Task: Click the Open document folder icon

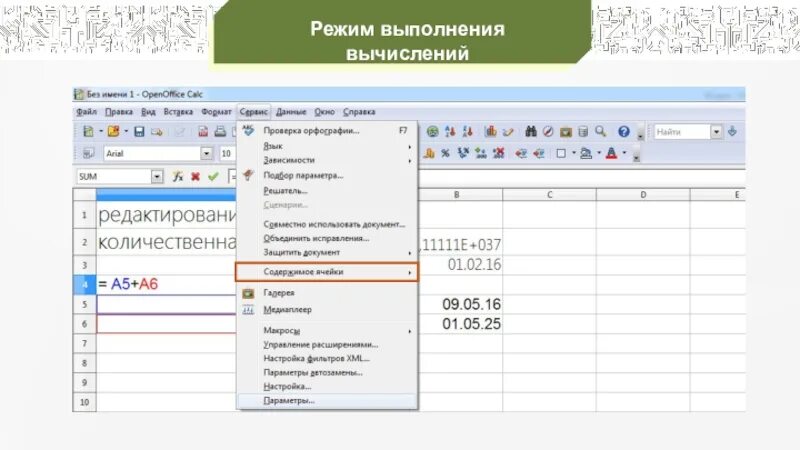Action: click(x=113, y=132)
